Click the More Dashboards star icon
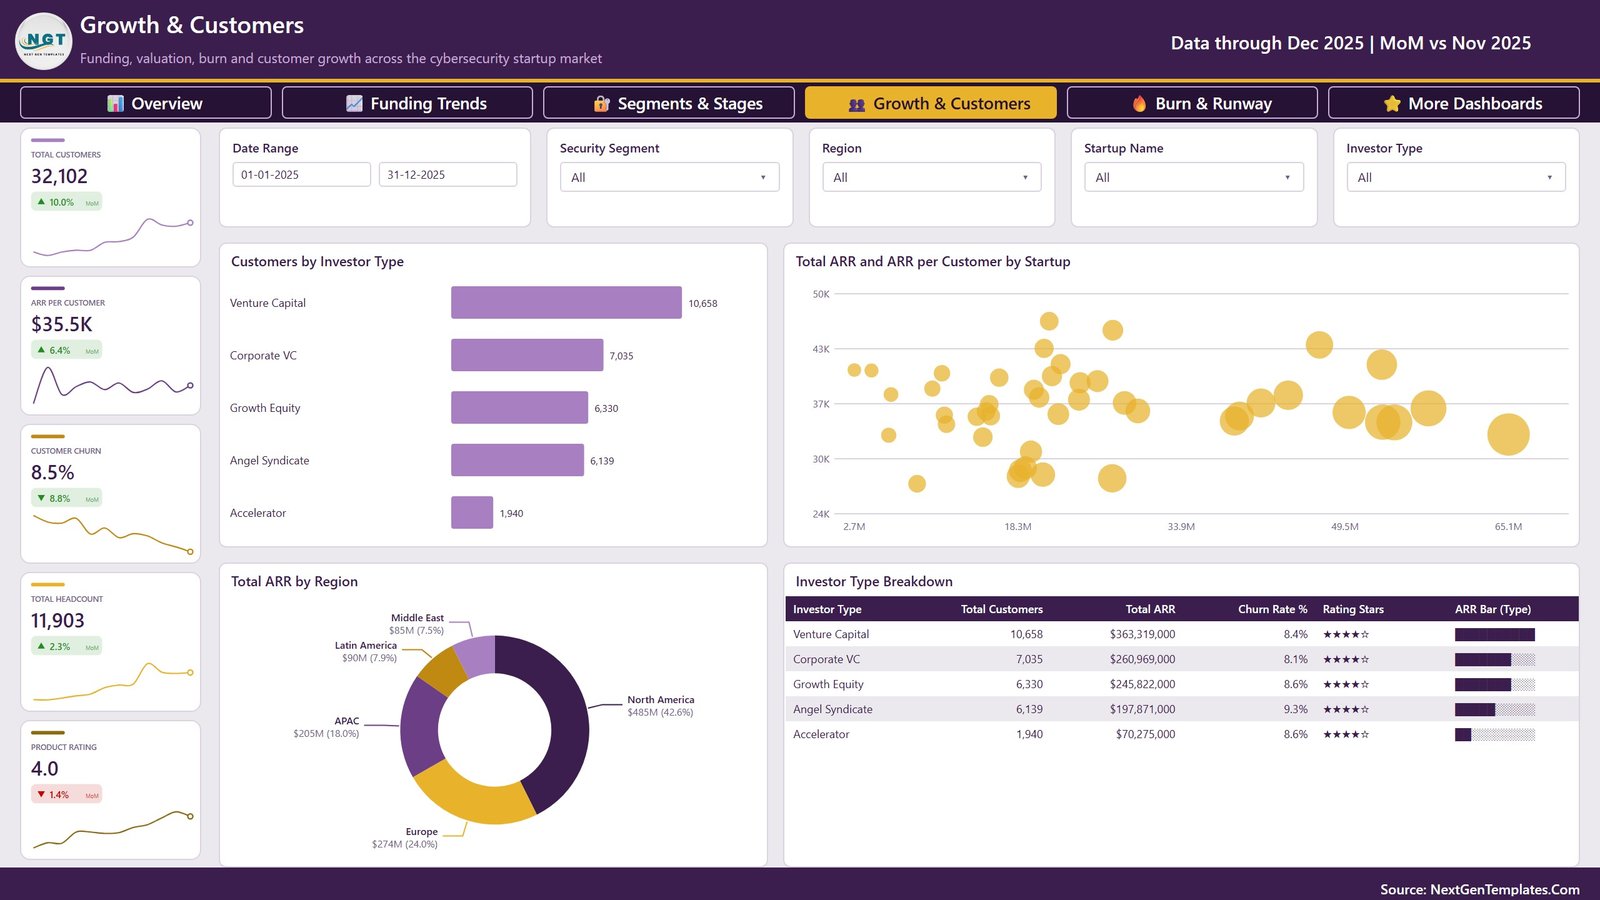The width and height of the screenshot is (1600, 900). click(x=1392, y=103)
